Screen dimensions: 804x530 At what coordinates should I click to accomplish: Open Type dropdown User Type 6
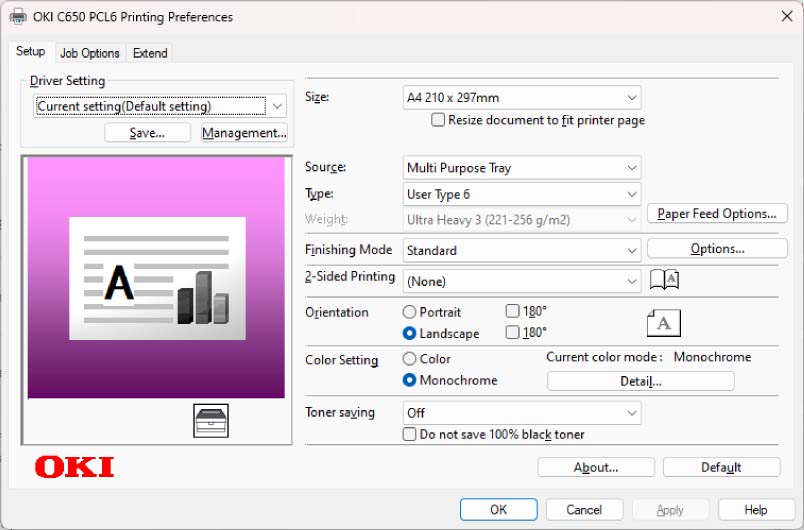click(522, 194)
